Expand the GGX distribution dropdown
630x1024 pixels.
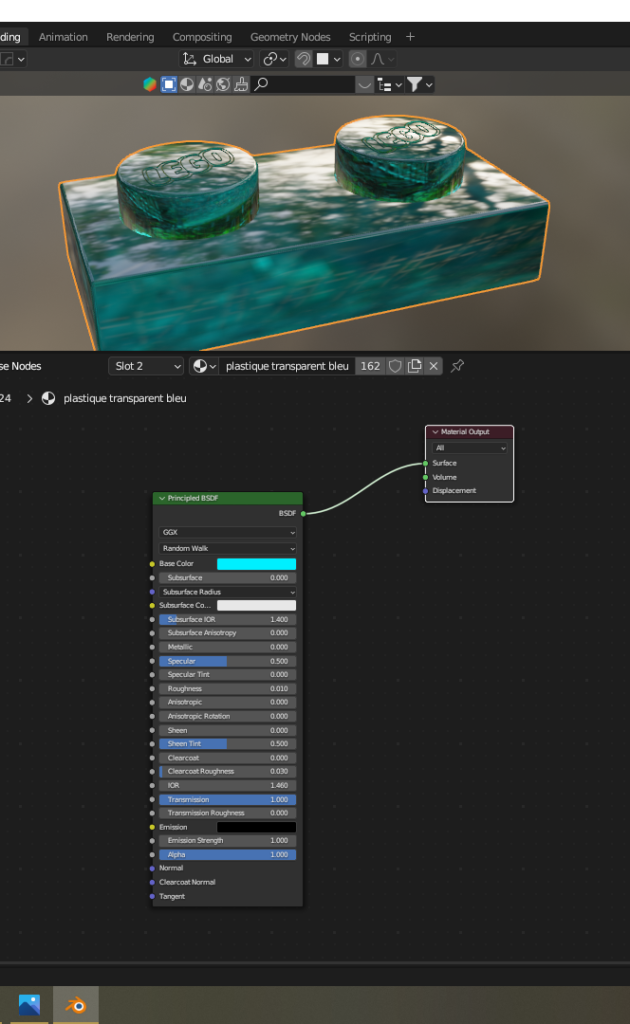[x=228, y=533]
